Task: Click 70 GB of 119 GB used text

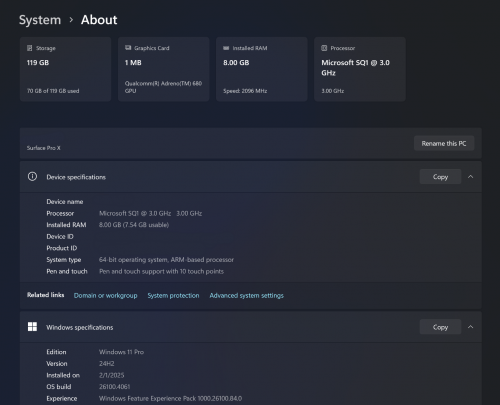Action: (53, 91)
